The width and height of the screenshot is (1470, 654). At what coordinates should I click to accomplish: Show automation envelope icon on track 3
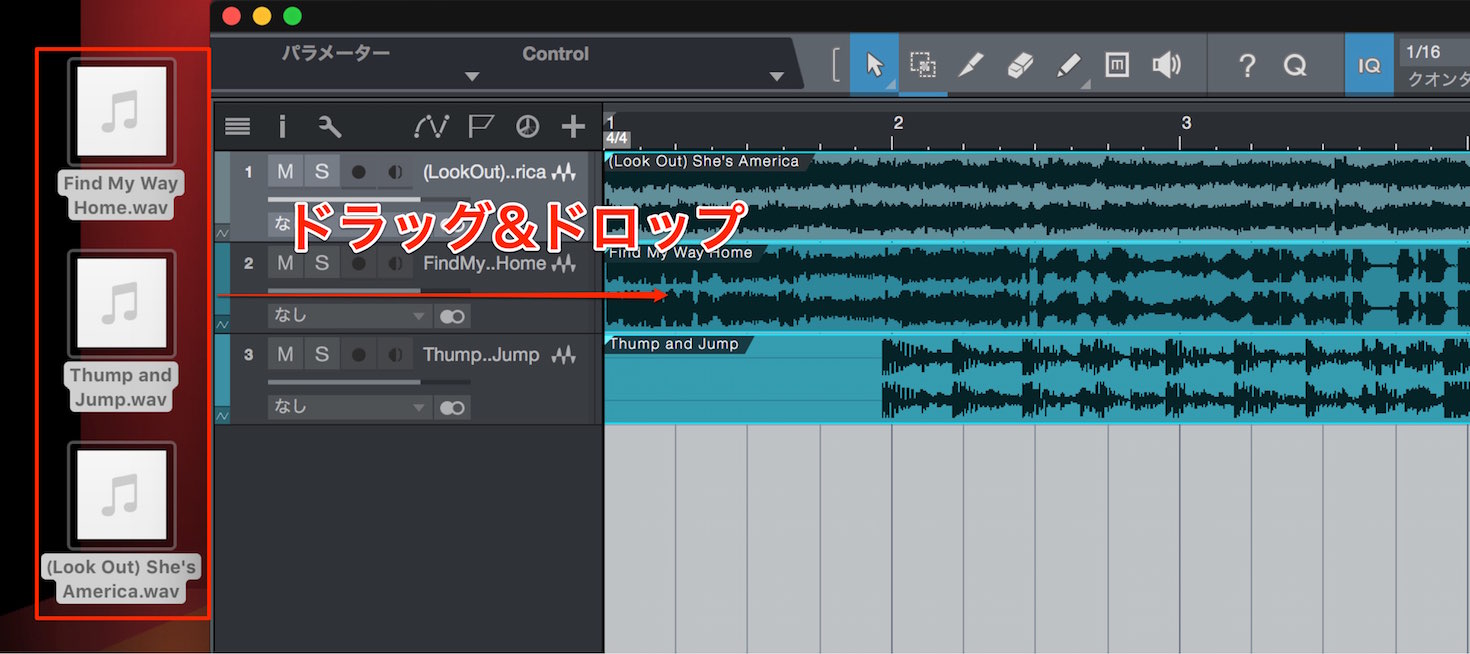pos(222,414)
